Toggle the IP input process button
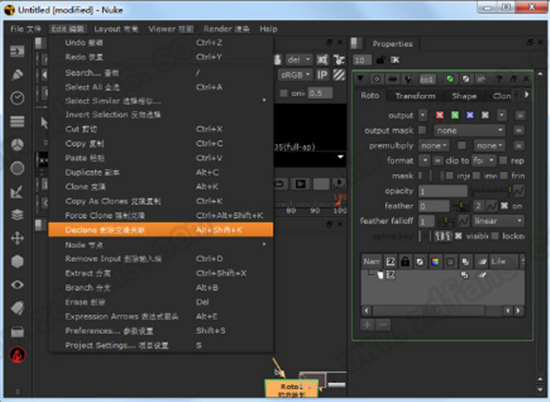This screenshot has width=550, height=402. click(322, 75)
